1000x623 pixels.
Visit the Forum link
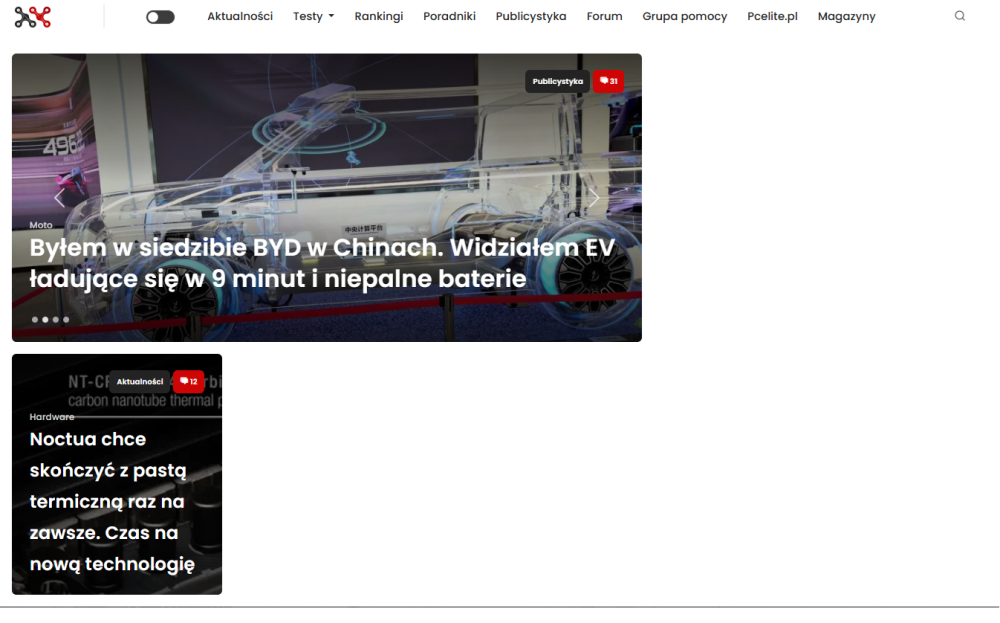(x=605, y=17)
